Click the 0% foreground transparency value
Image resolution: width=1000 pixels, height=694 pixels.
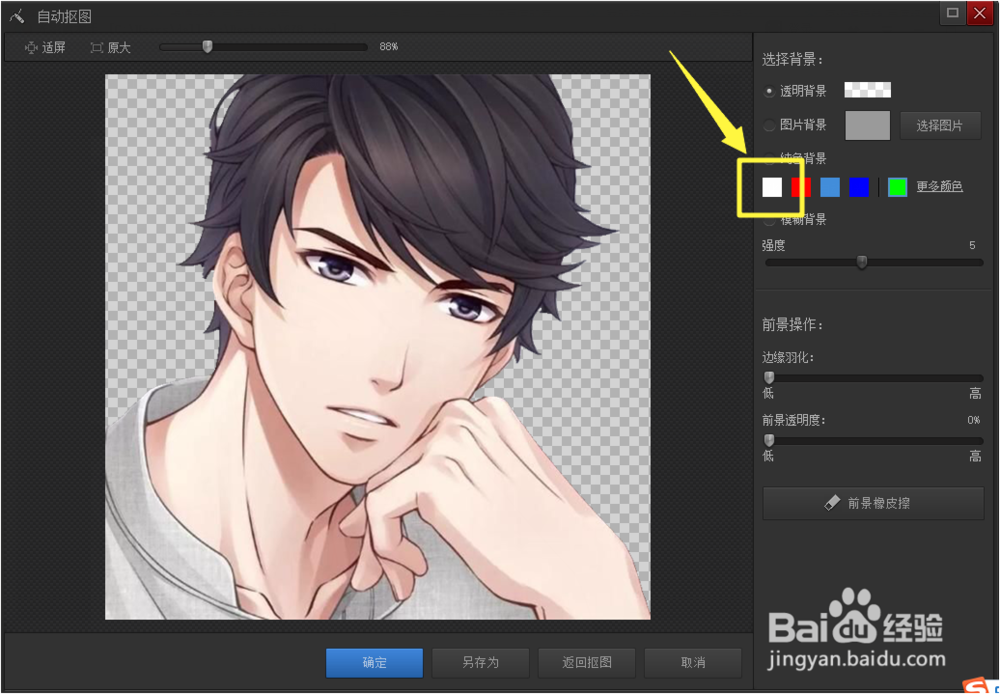point(973,420)
